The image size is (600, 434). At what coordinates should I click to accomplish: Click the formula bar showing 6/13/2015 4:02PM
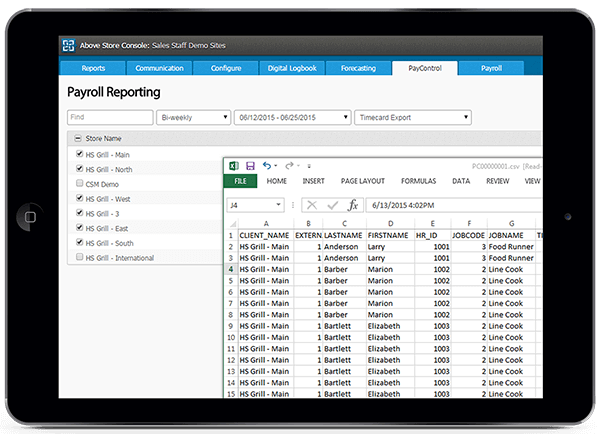tap(454, 205)
